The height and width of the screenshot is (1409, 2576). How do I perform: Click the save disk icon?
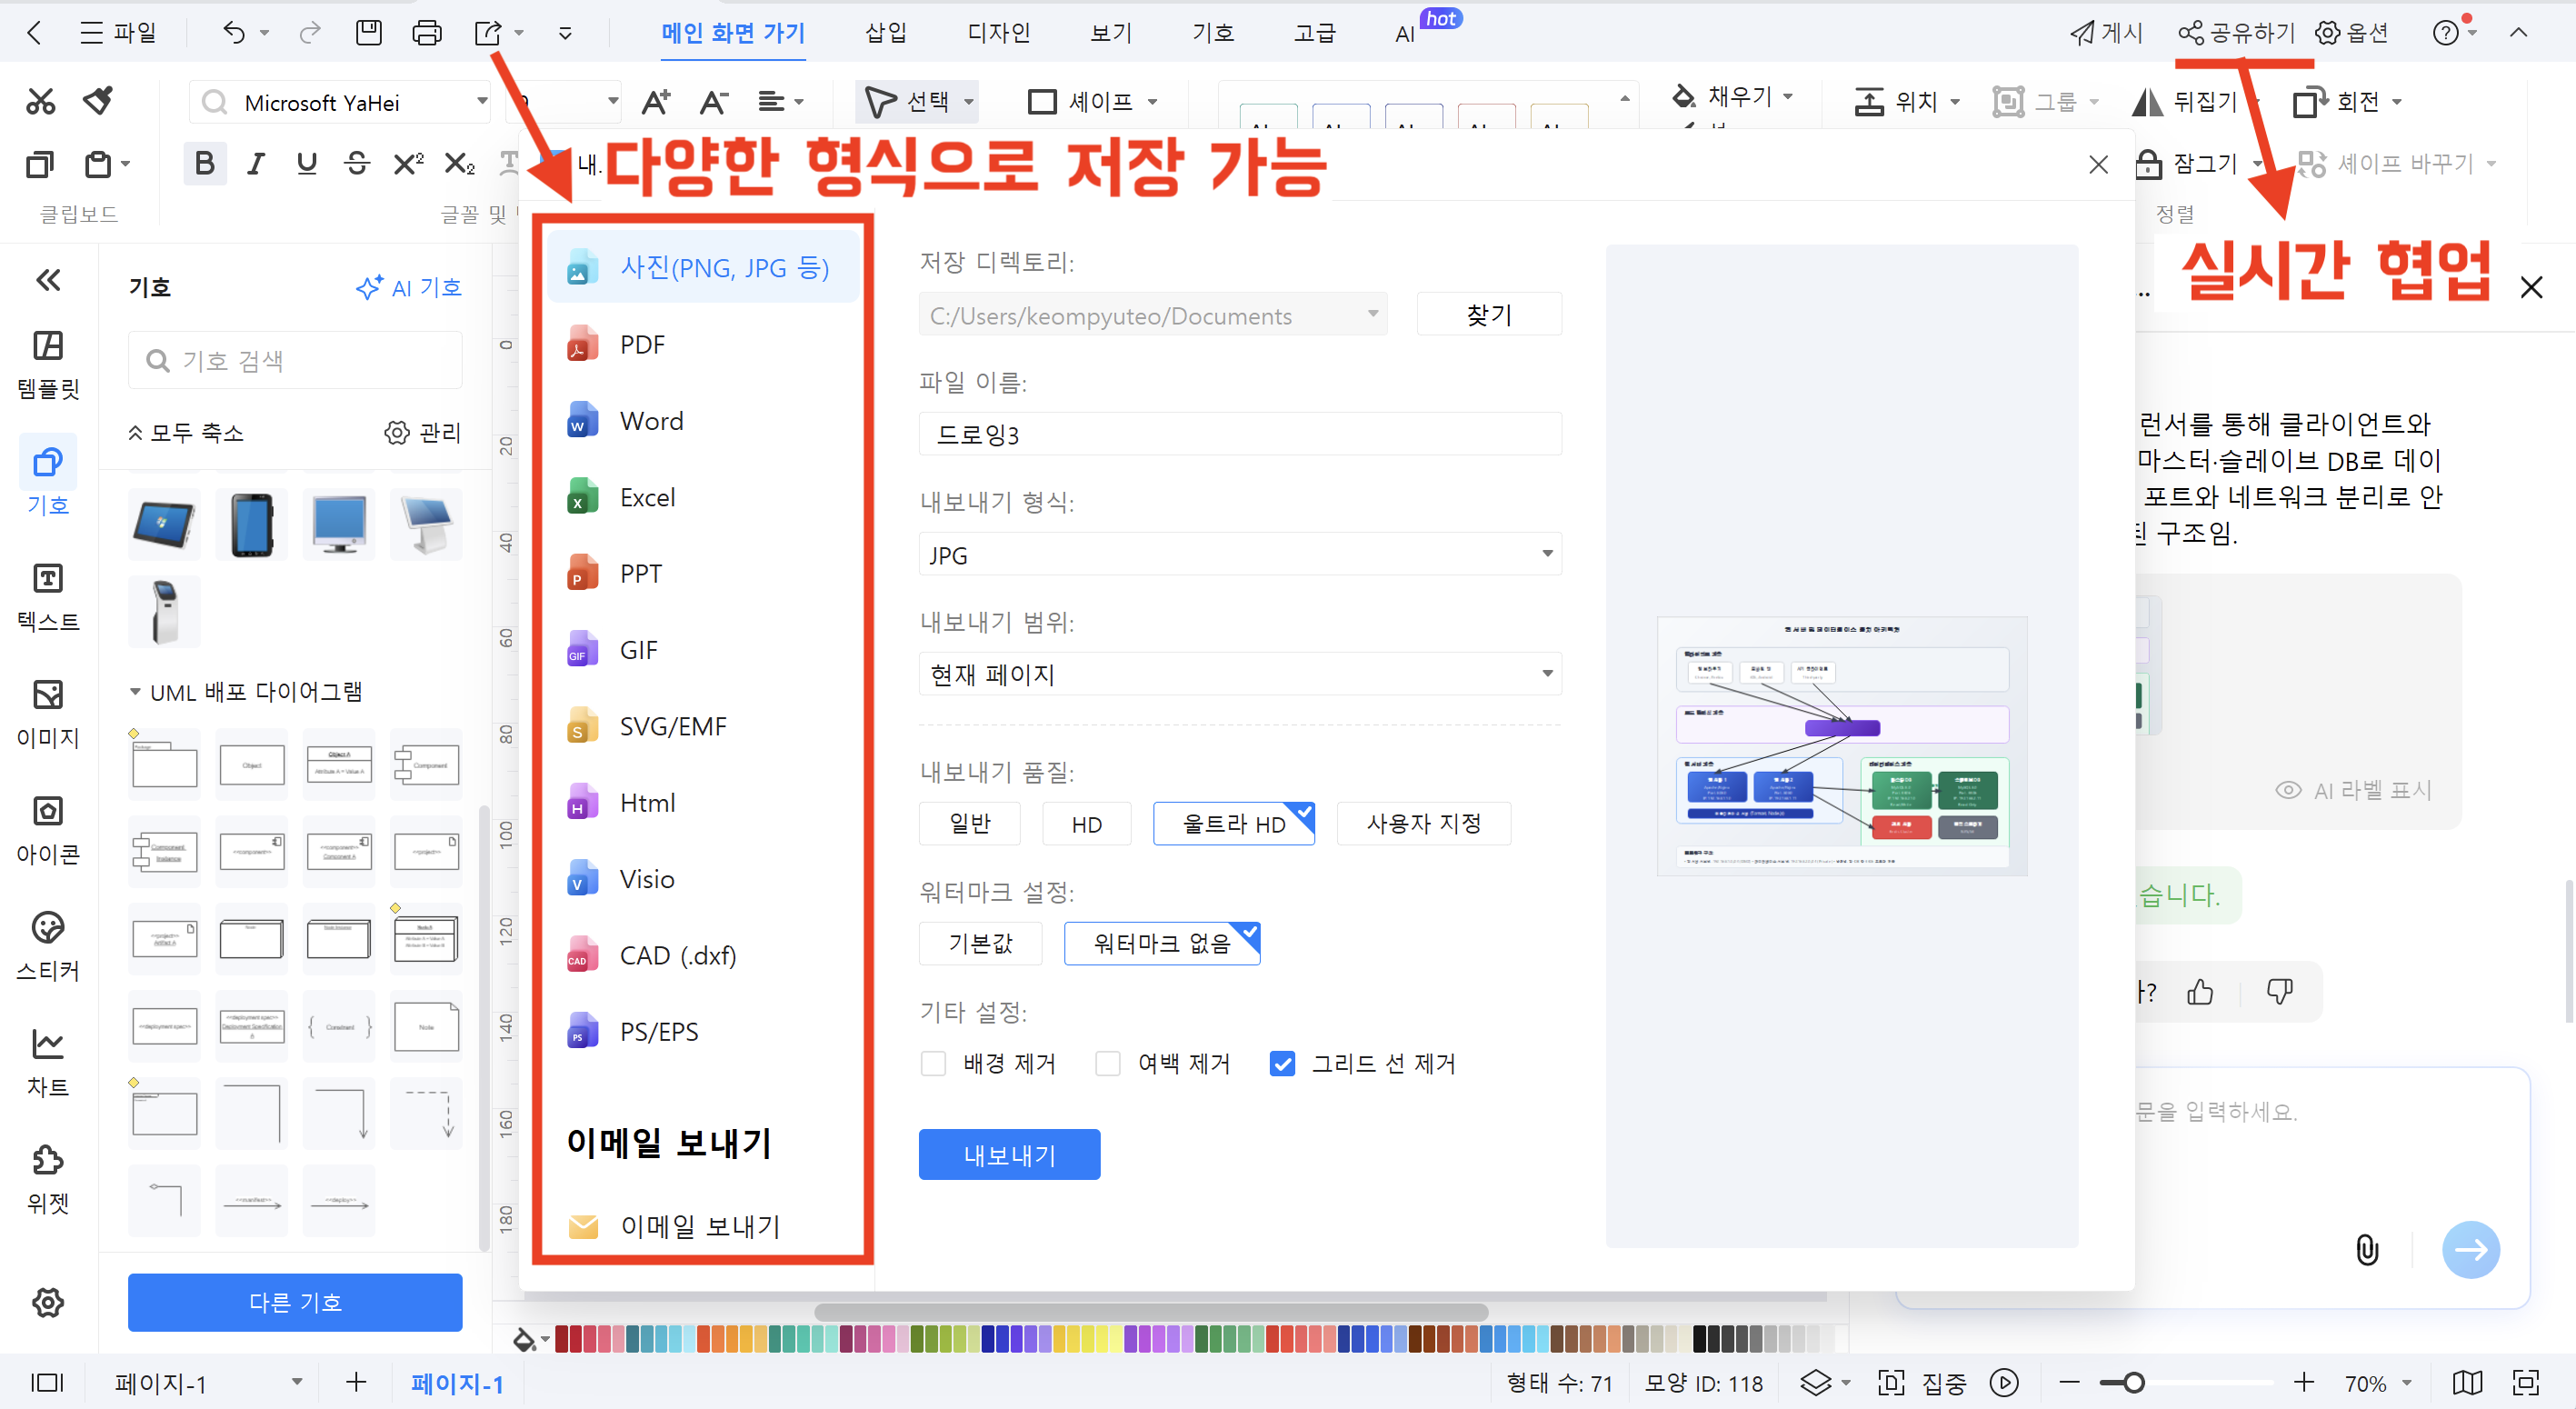coord(369,33)
